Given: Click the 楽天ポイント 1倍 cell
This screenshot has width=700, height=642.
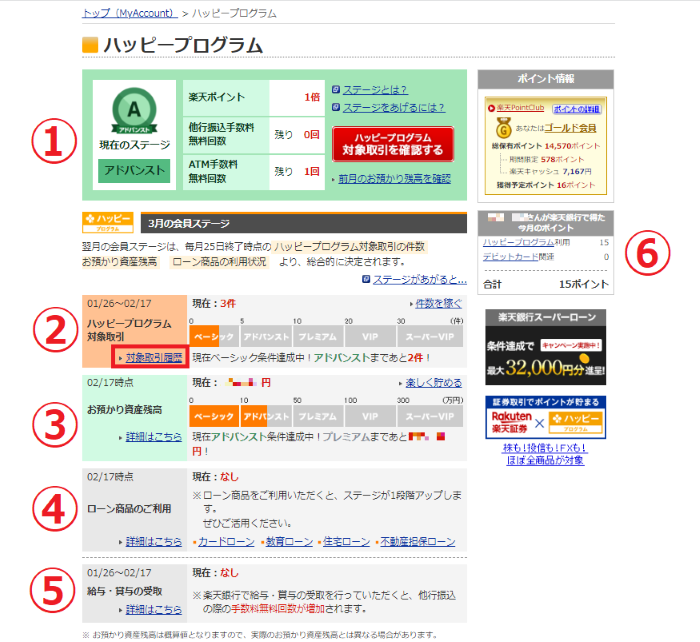Looking at the screenshot, I should (x=254, y=97).
